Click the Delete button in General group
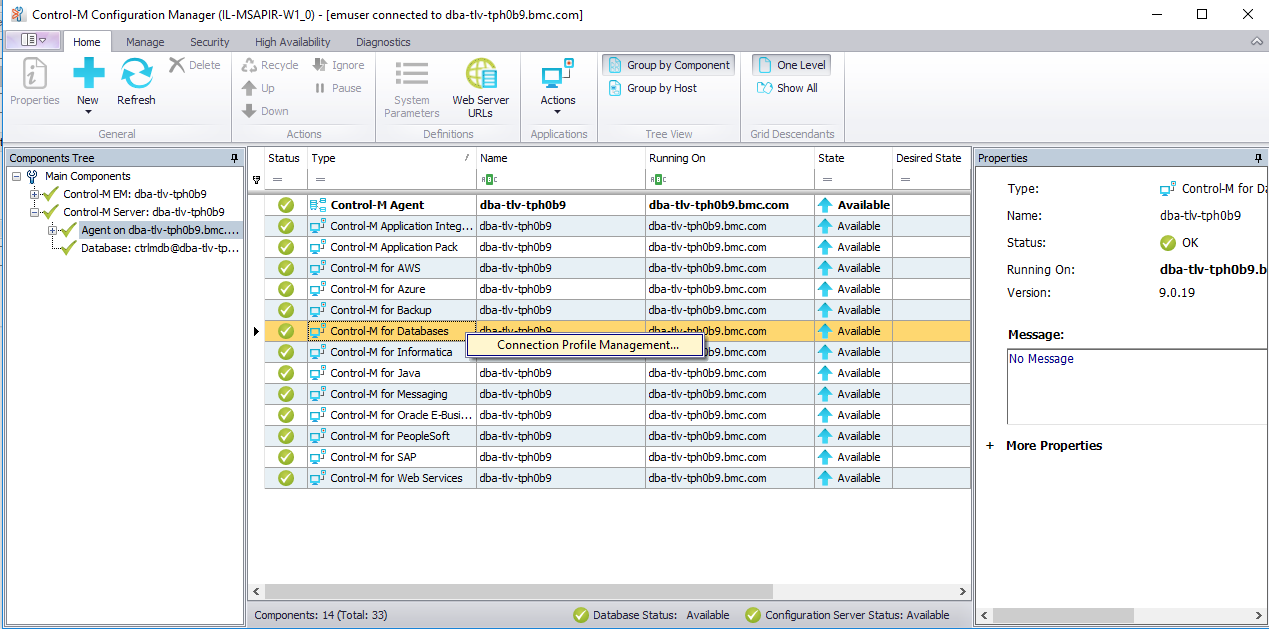 [x=195, y=65]
